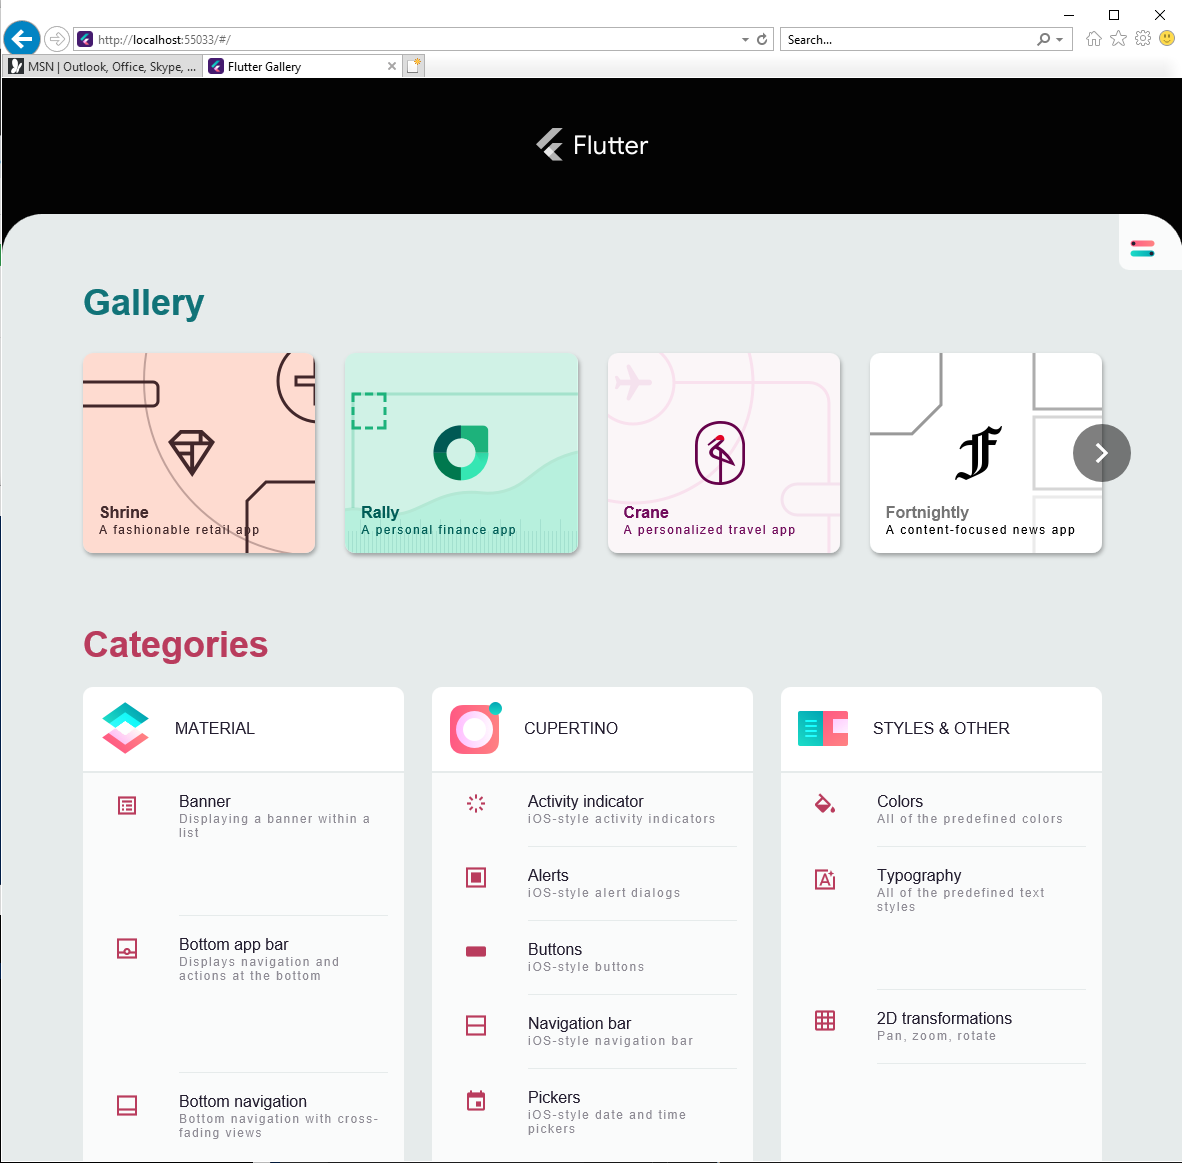
Task: Open the Banner demo
Action: (243, 844)
